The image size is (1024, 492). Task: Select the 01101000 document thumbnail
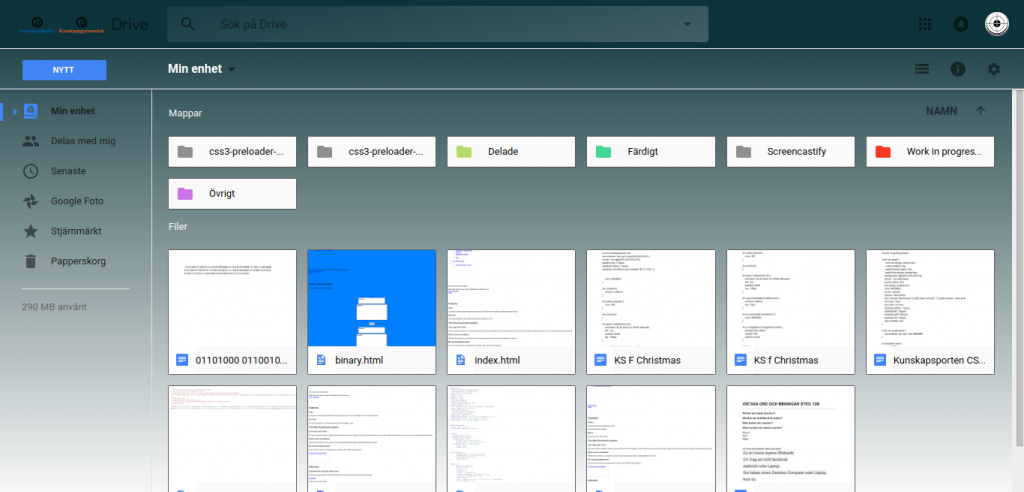point(232,298)
